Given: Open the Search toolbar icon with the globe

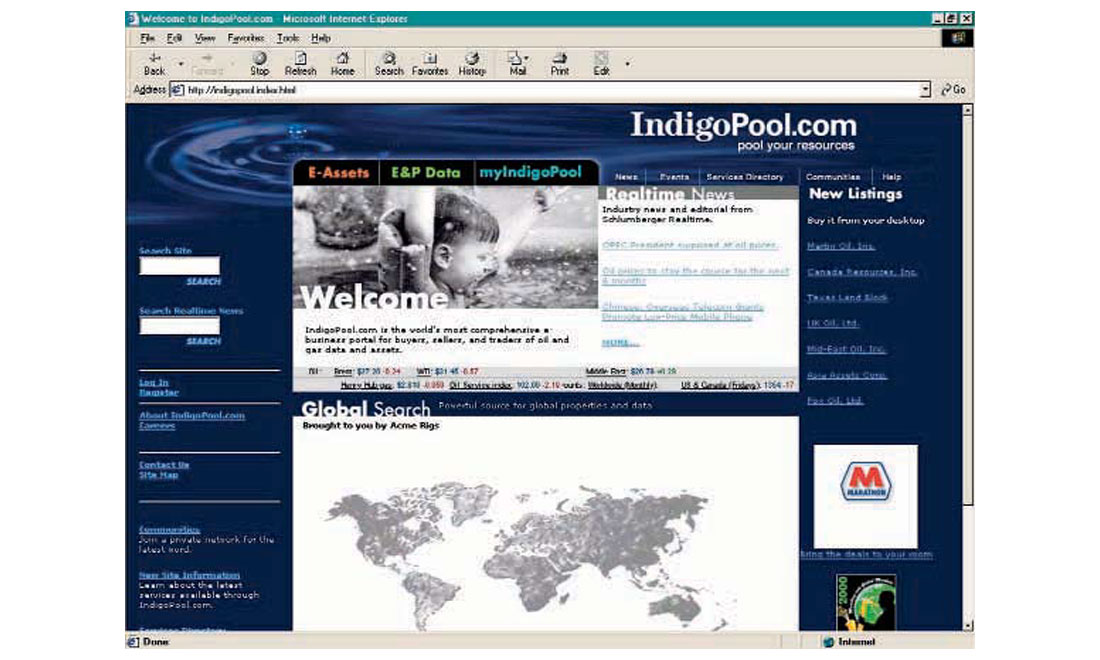Looking at the screenshot, I should click(389, 58).
